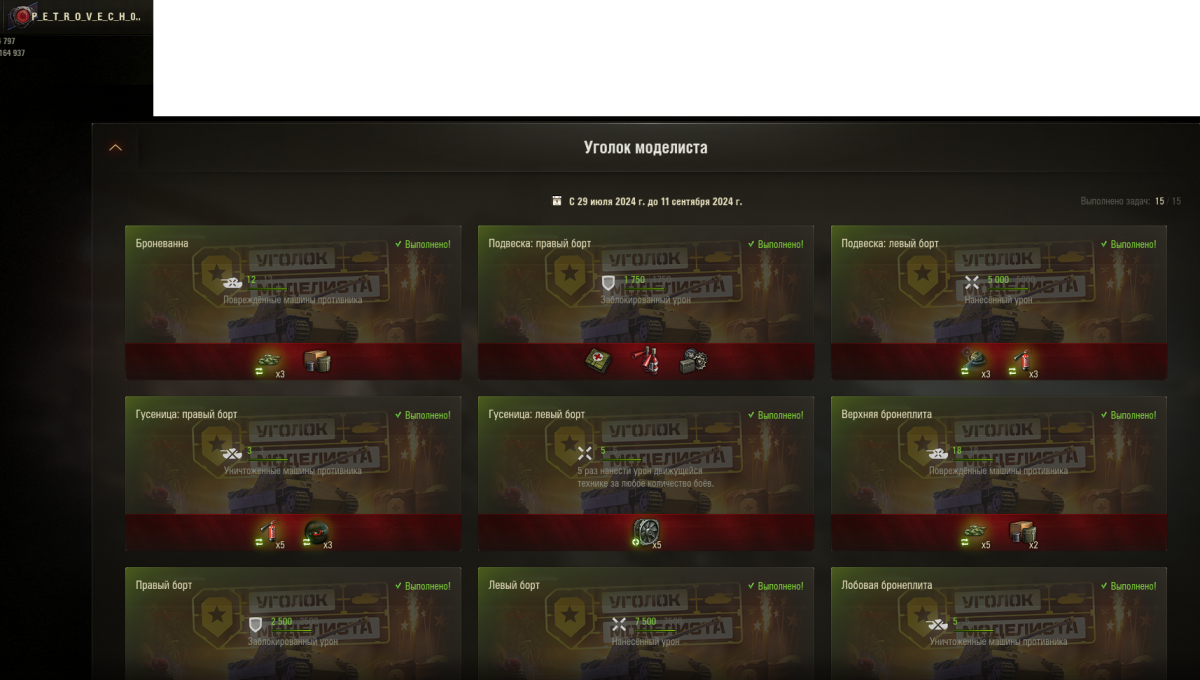This screenshot has width=1200, height=680.
Task: Click the Гусеница: правый борт card title
Action: 187,414
